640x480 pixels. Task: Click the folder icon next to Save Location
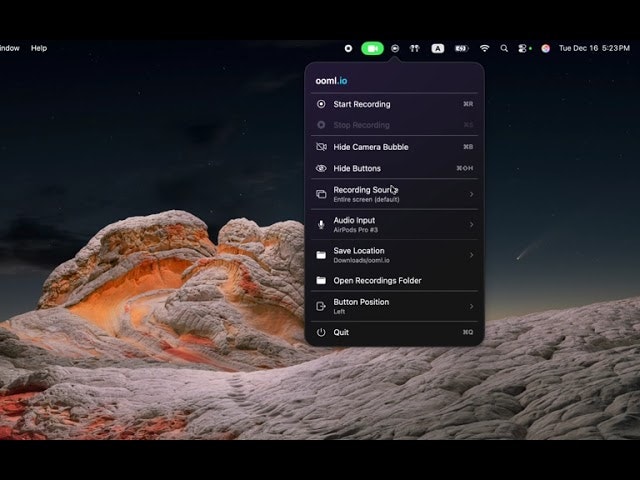pyautogui.click(x=321, y=255)
